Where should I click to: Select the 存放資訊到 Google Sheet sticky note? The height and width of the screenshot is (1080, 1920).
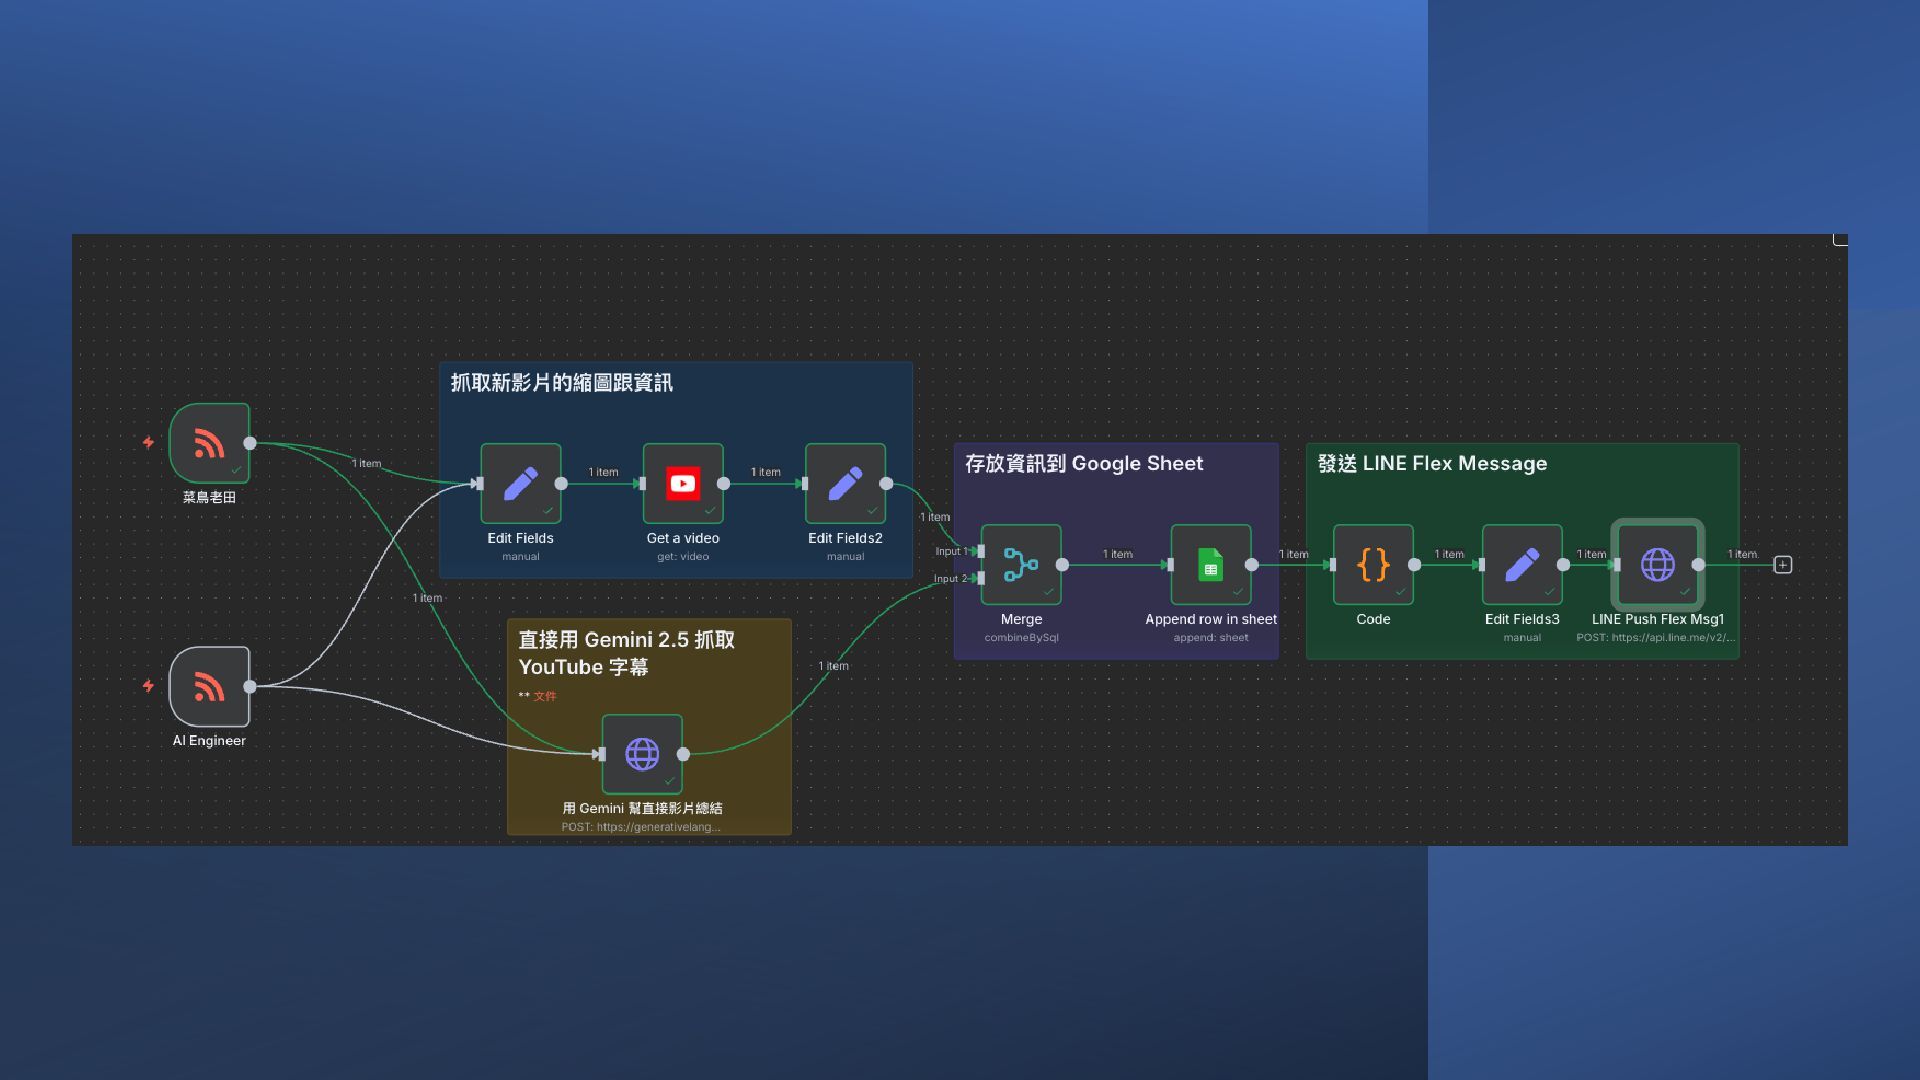click(x=1084, y=464)
